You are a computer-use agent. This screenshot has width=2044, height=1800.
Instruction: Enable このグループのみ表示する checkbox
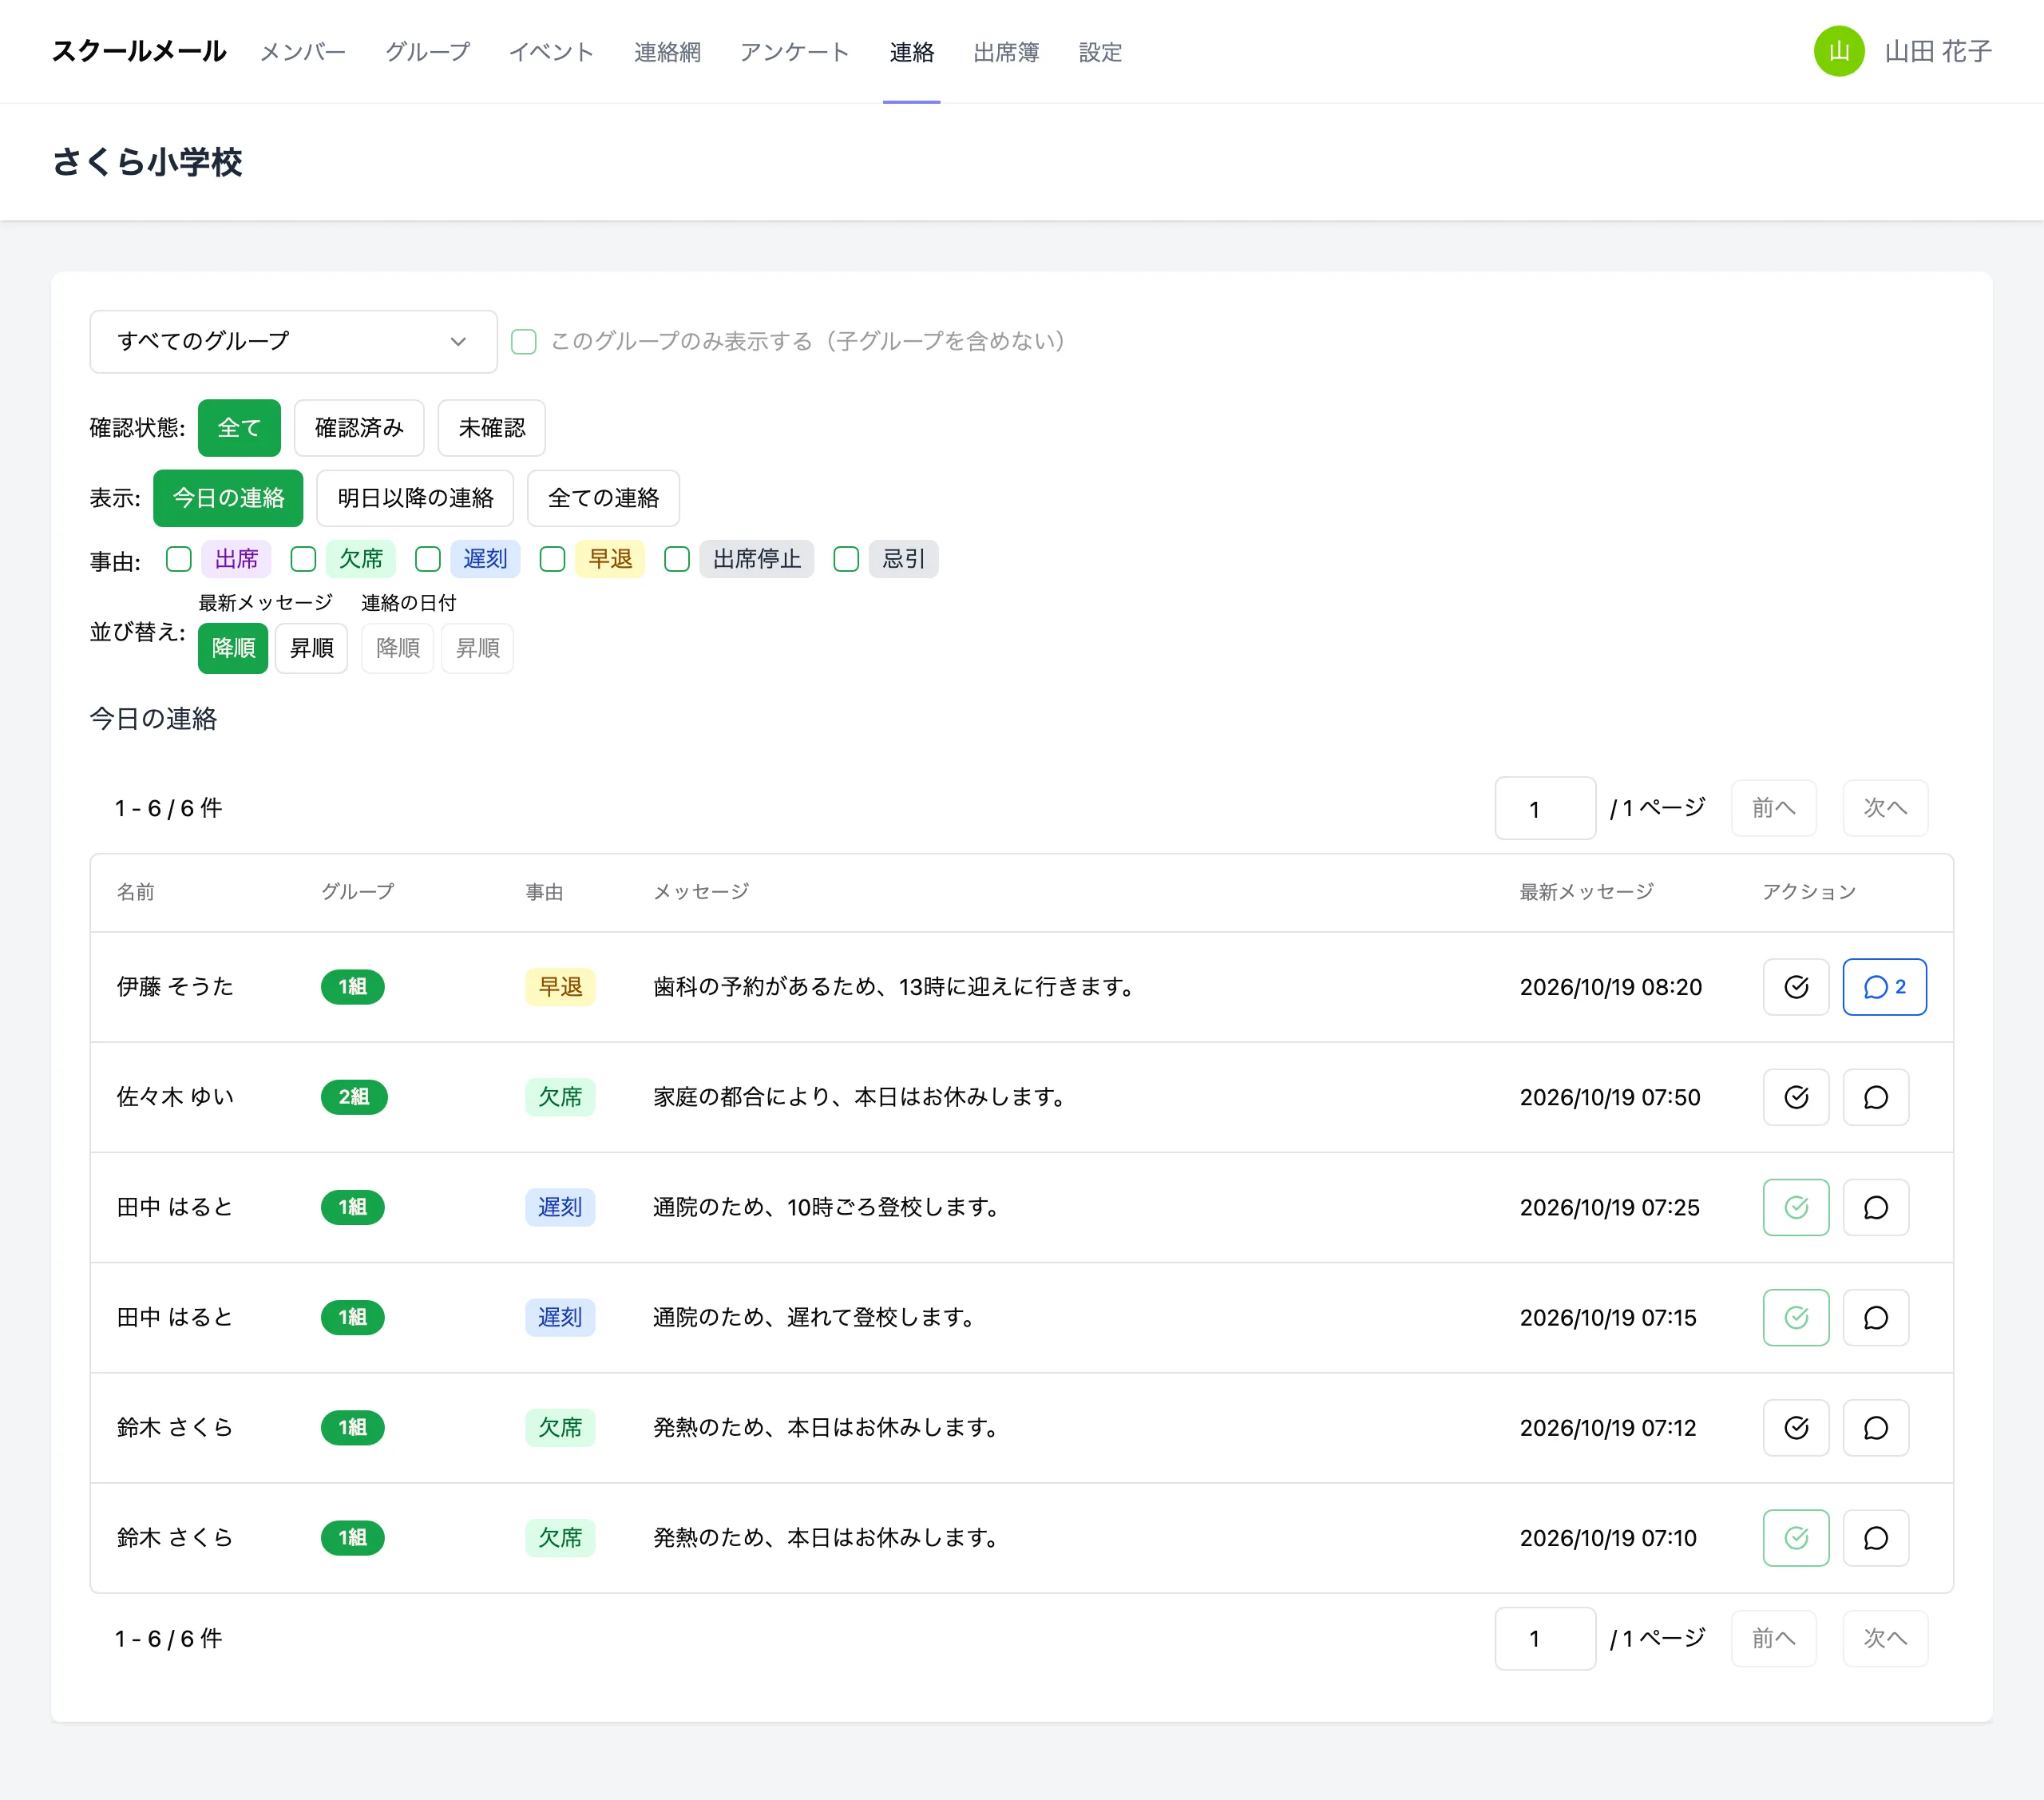[x=524, y=342]
